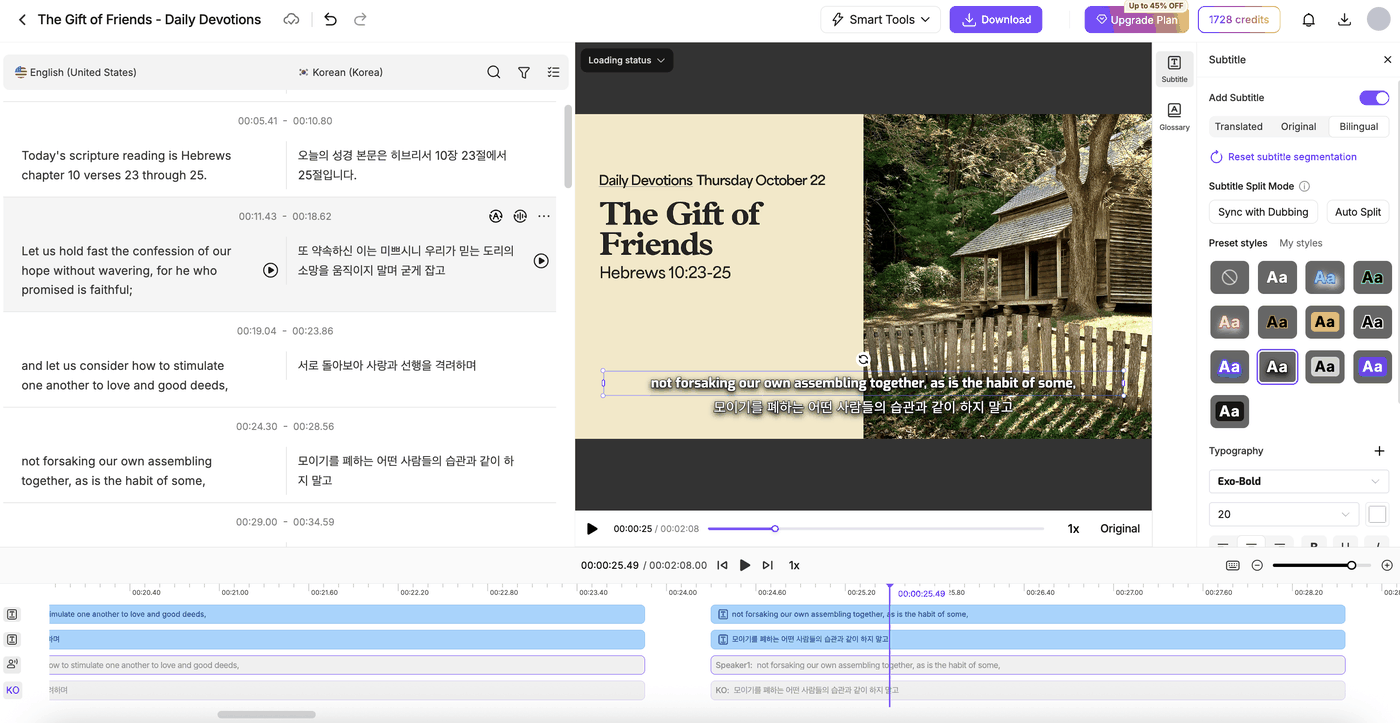The width and height of the screenshot is (1400, 723).
Task: Select the no-style preset with the slash circle
Action: click(x=1229, y=277)
